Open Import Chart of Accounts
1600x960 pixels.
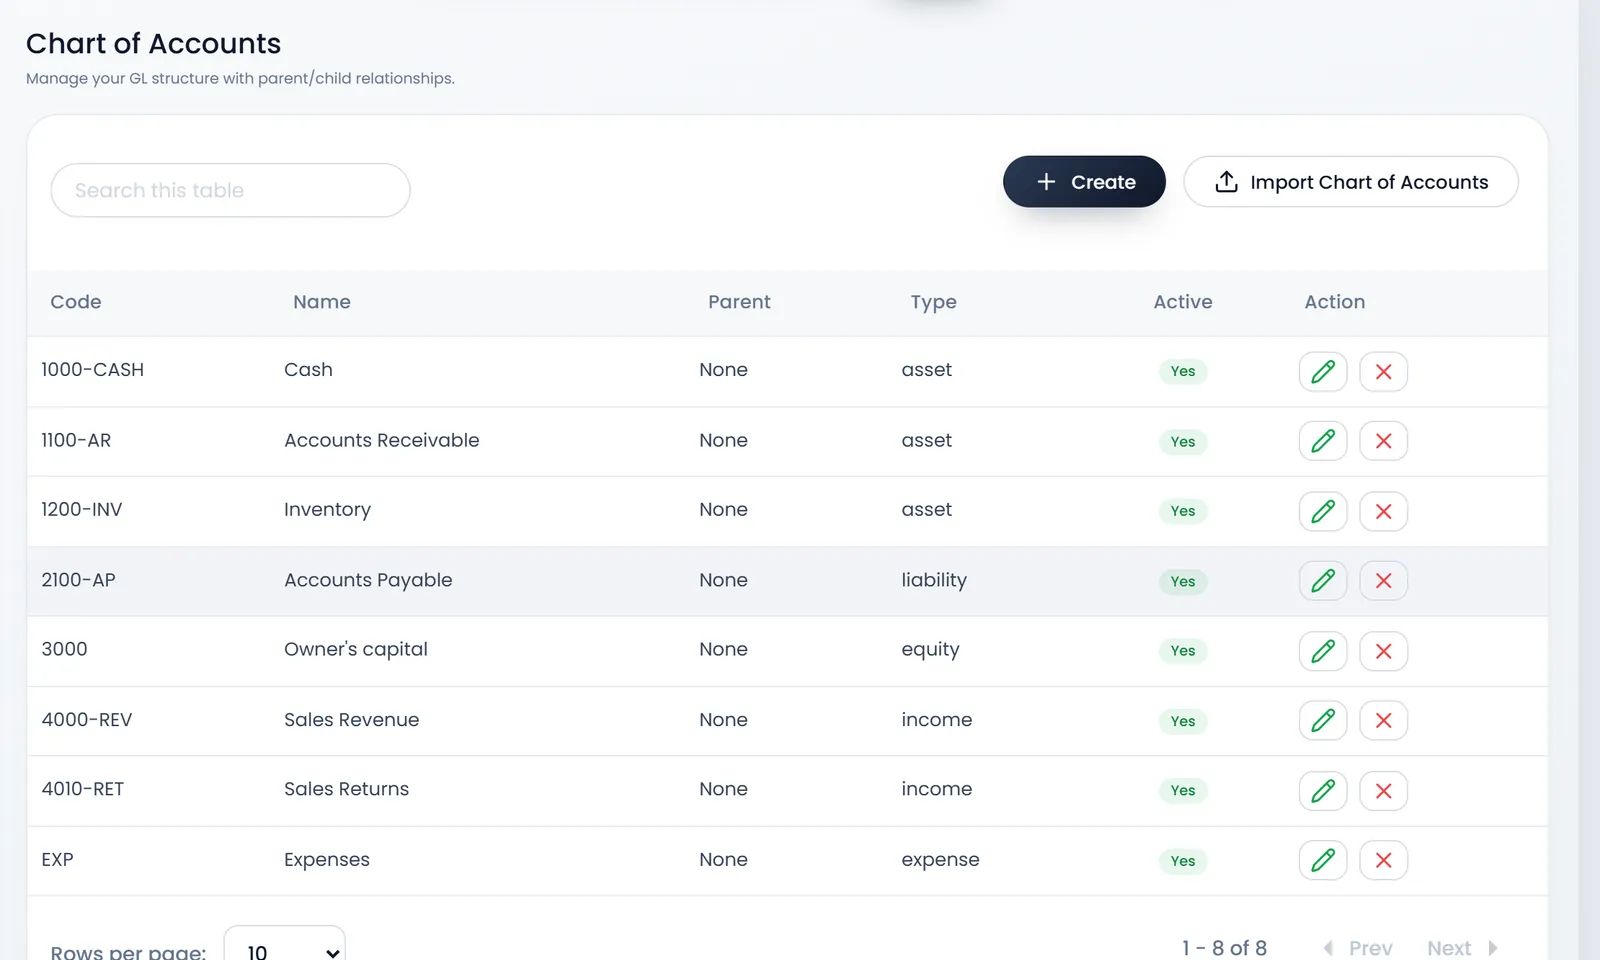click(1351, 182)
